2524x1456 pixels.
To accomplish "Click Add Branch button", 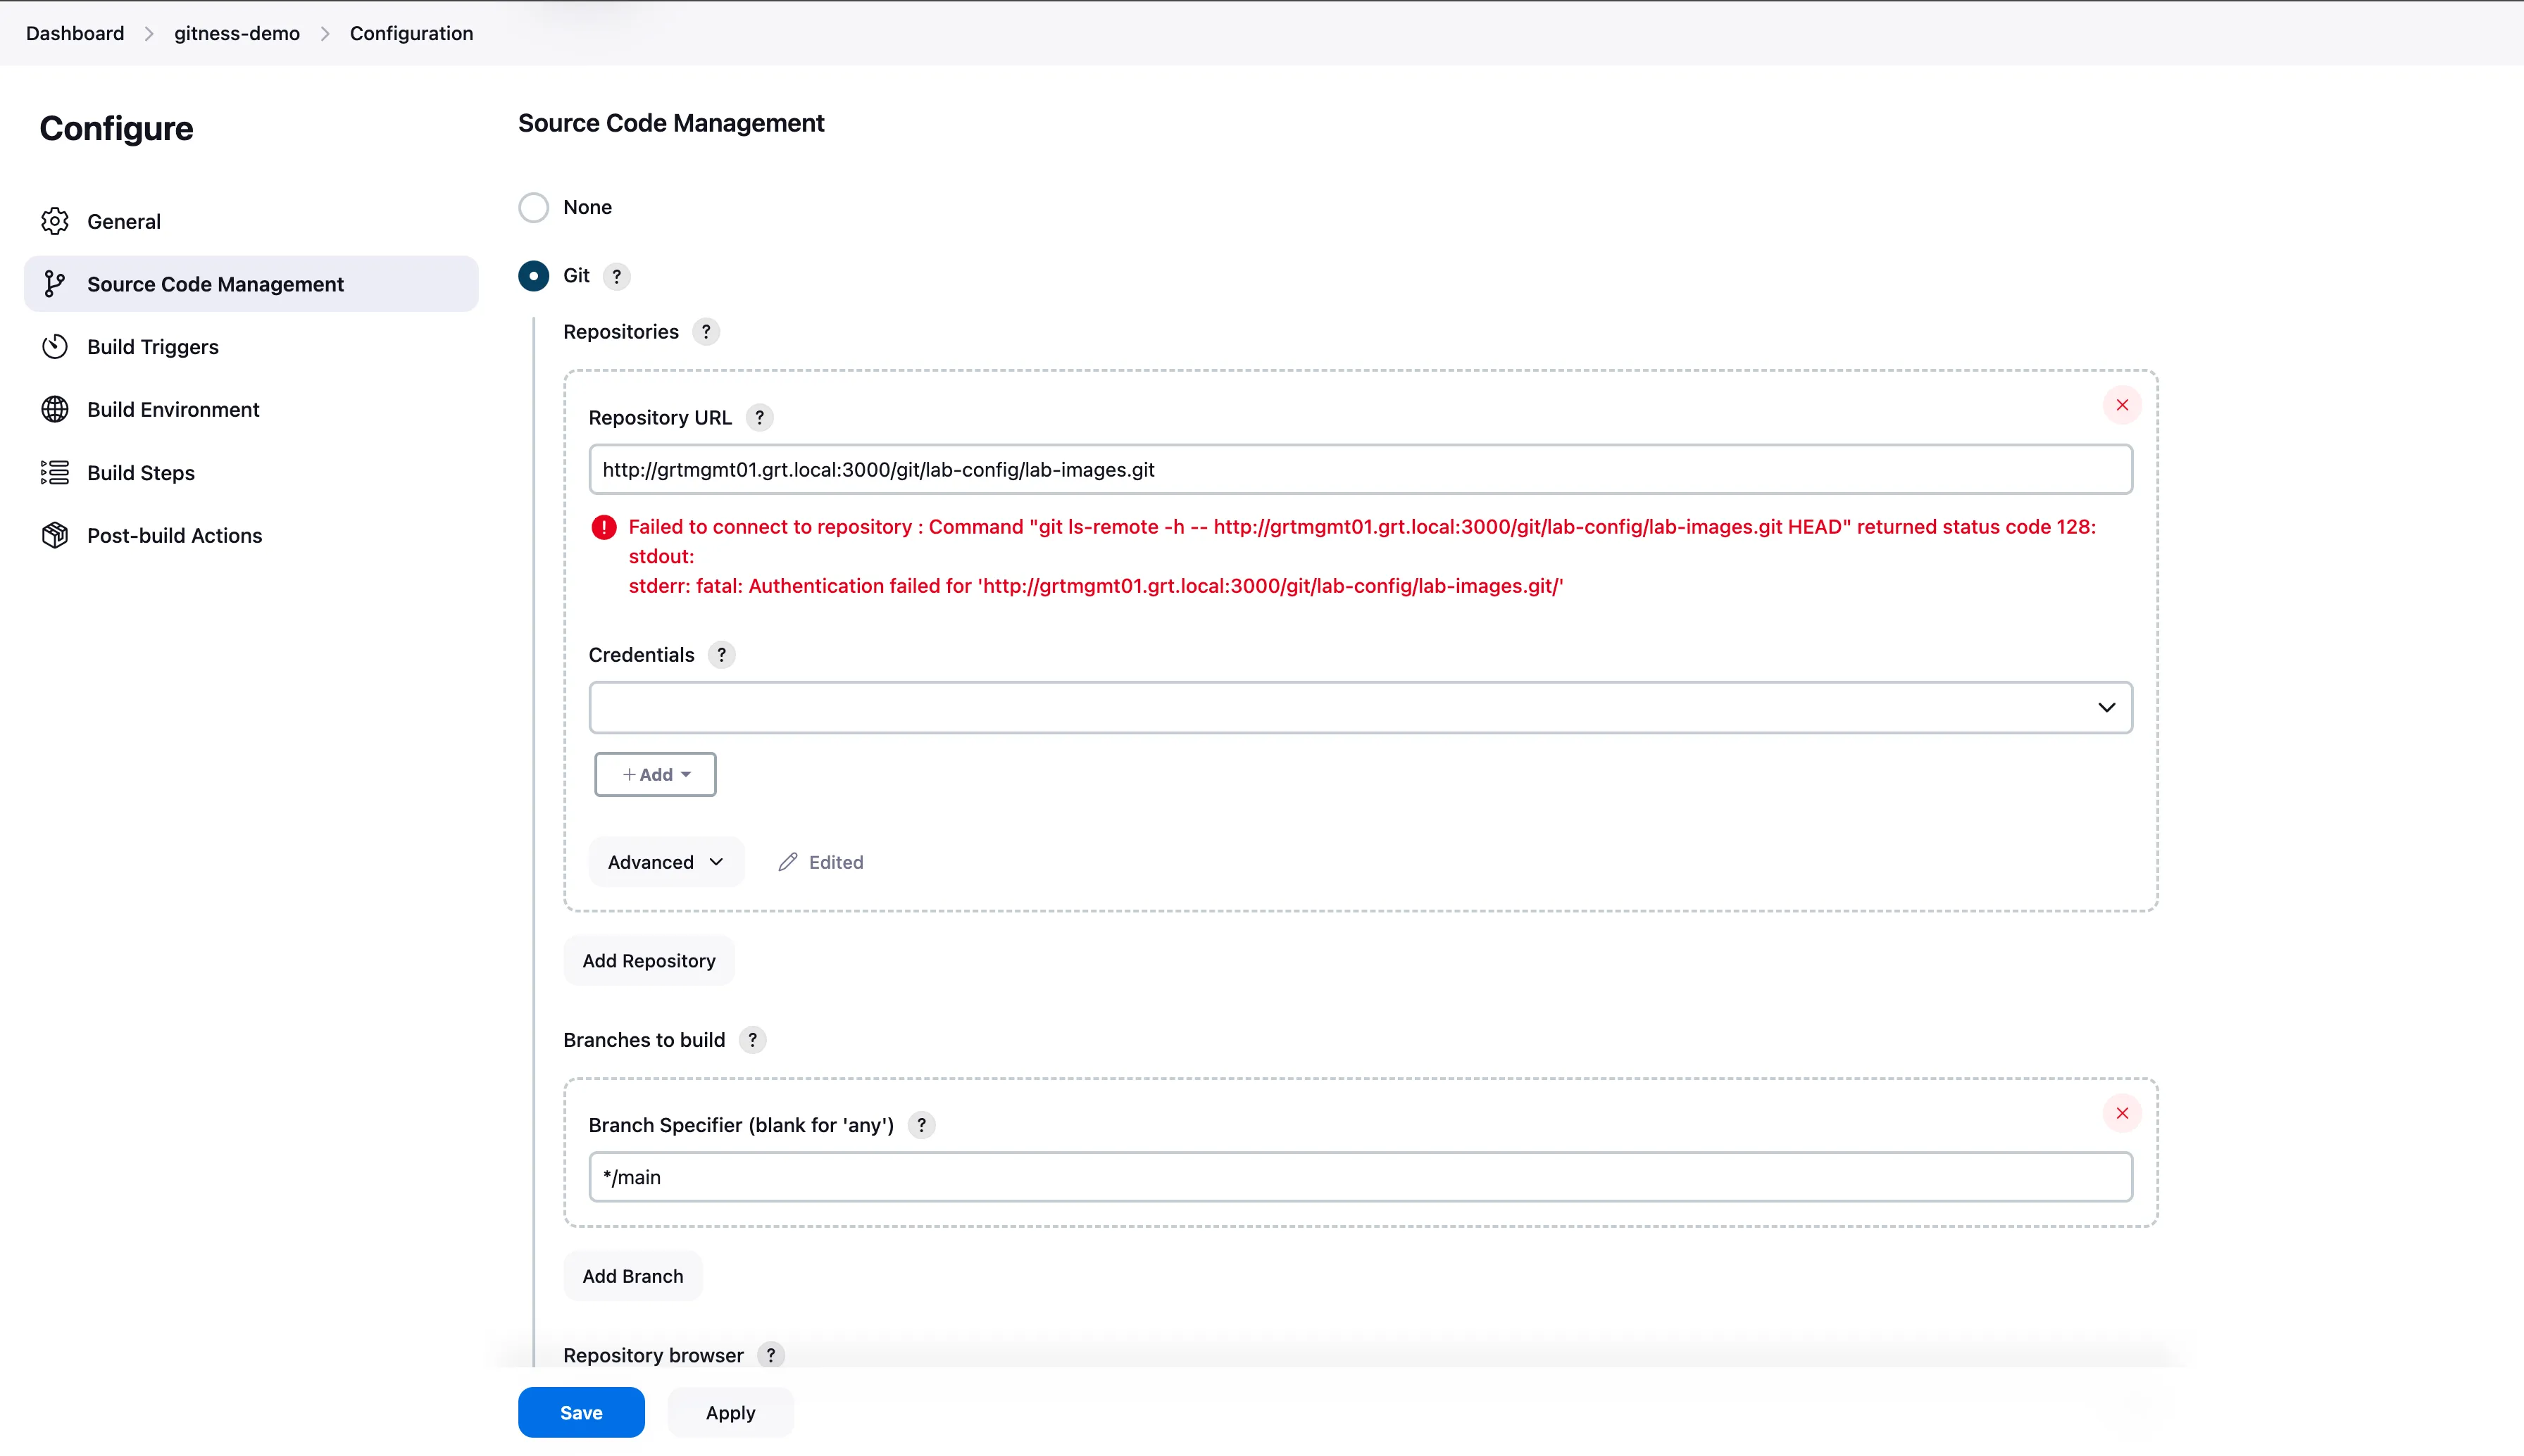I will click(633, 1276).
